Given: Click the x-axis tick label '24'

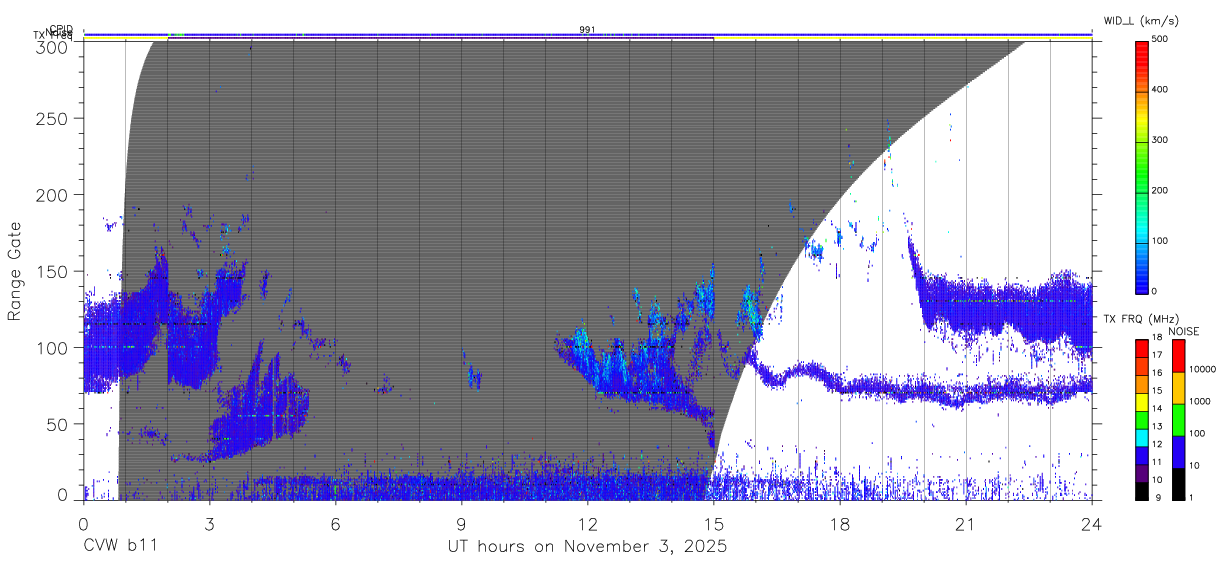Looking at the screenshot, I should (x=1091, y=523).
